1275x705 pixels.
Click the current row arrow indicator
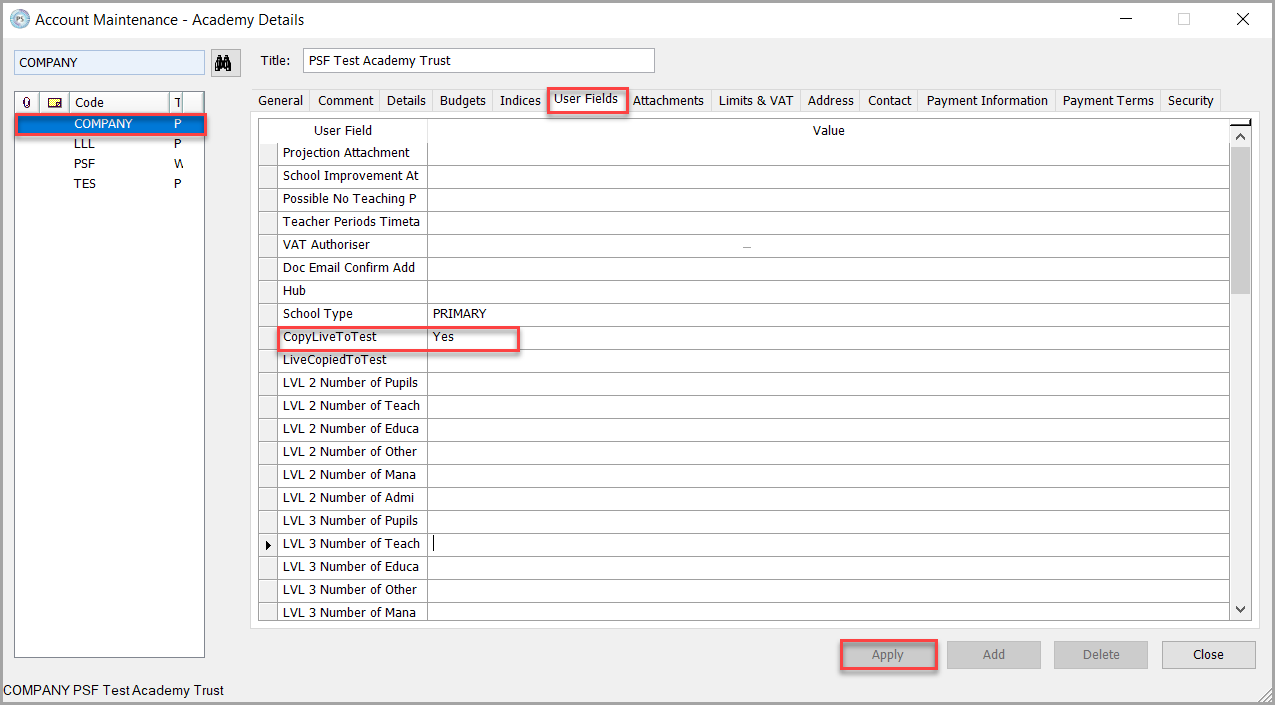point(268,545)
